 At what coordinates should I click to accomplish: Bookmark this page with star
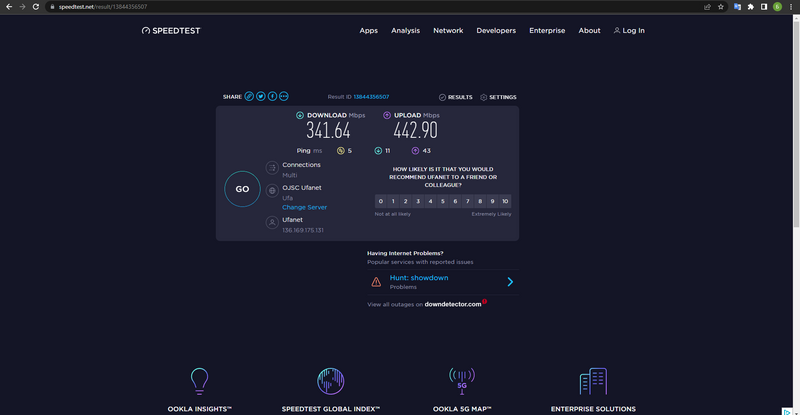click(x=720, y=7)
